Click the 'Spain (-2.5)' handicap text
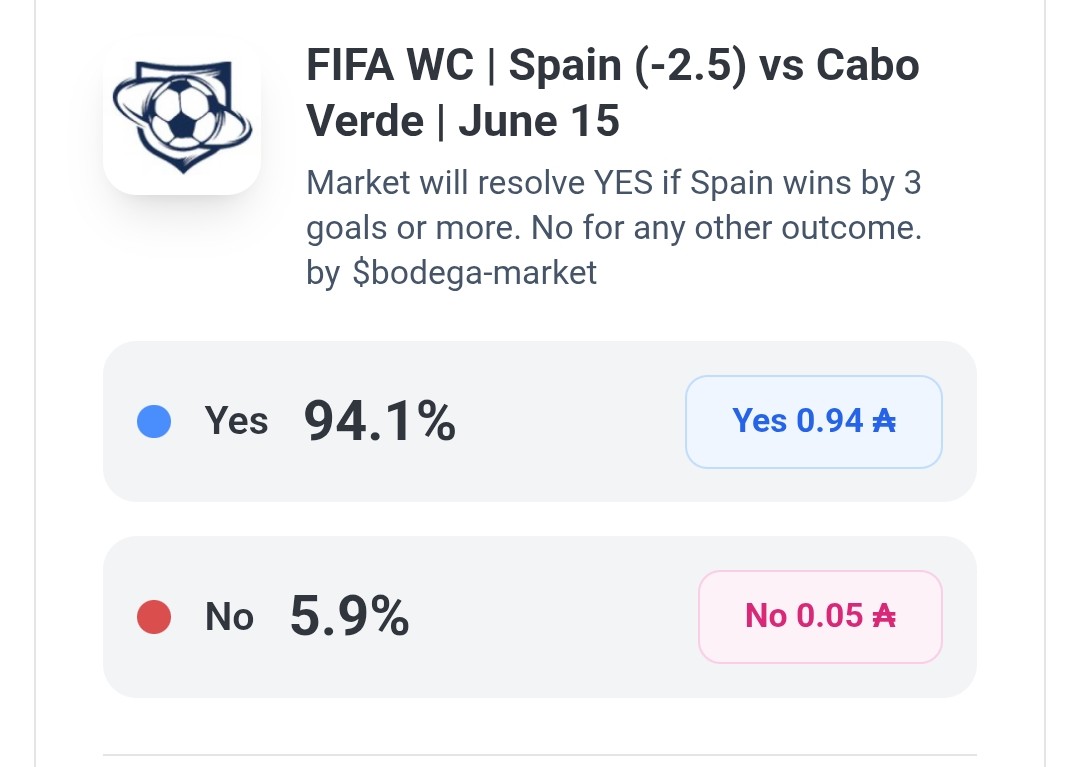Screen dimensions: 1080x767 pos(627,67)
